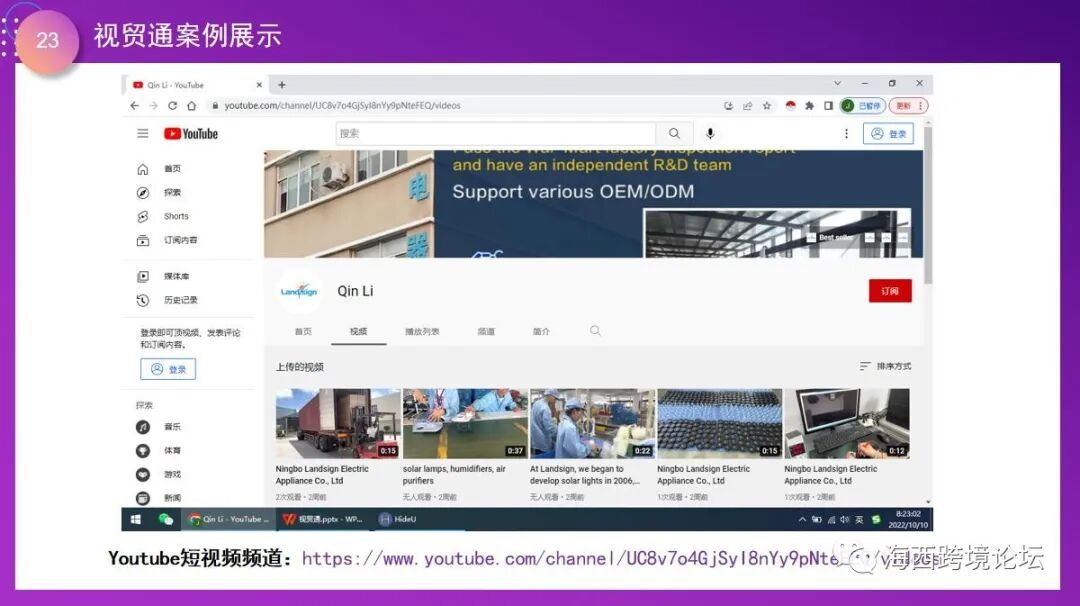The height and width of the screenshot is (606, 1080).
Task: Select the channel 简介 tab
Action: pyautogui.click(x=541, y=331)
